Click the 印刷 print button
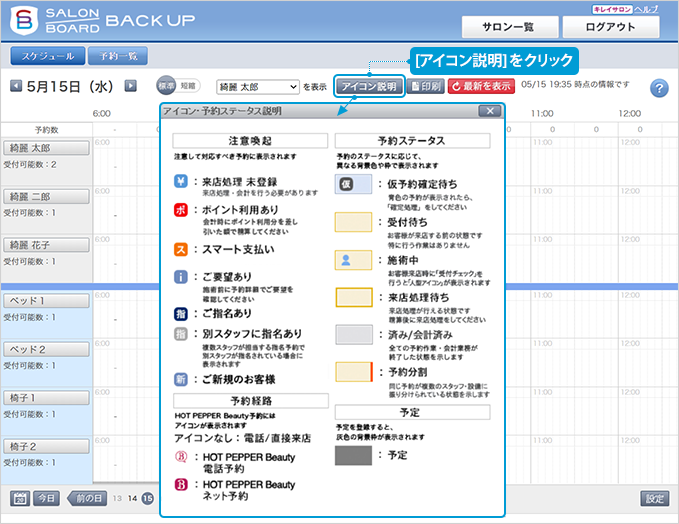 pos(426,86)
